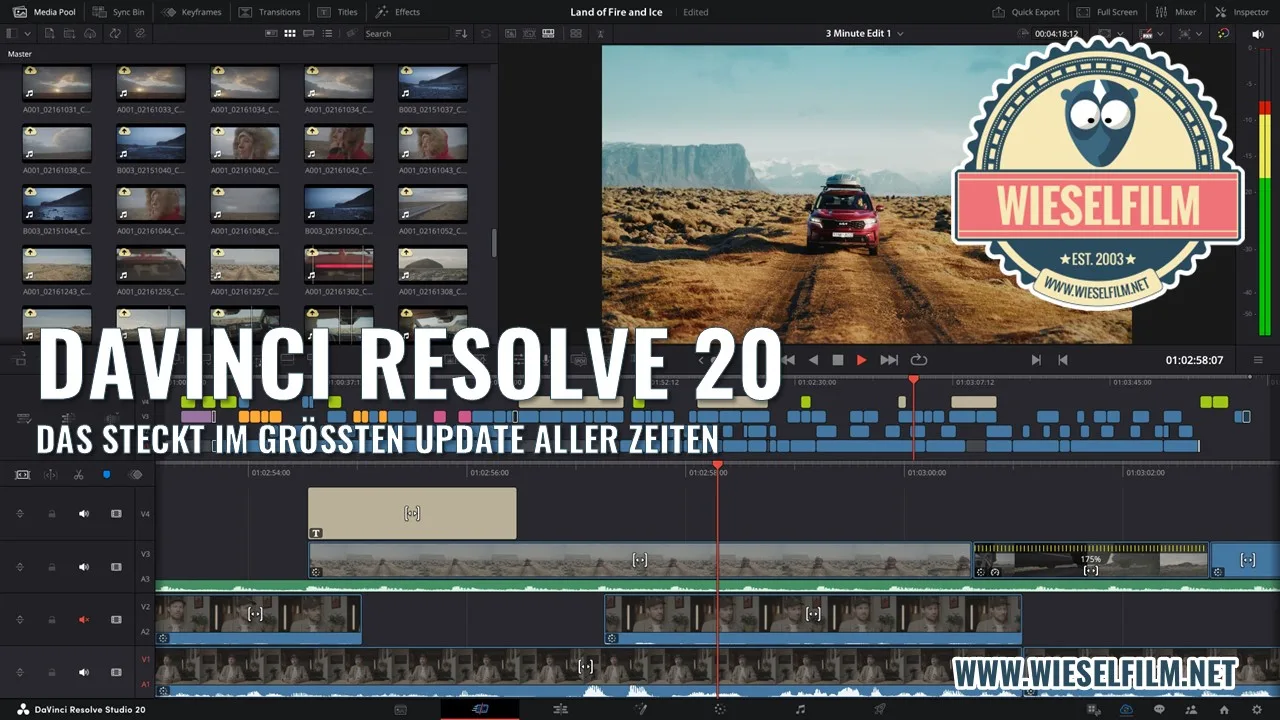Image resolution: width=1280 pixels, height=720 pixels.
Task: Switch media pool to thumbnail grid view
Action: pyautogui.click(x=290, y=33)
